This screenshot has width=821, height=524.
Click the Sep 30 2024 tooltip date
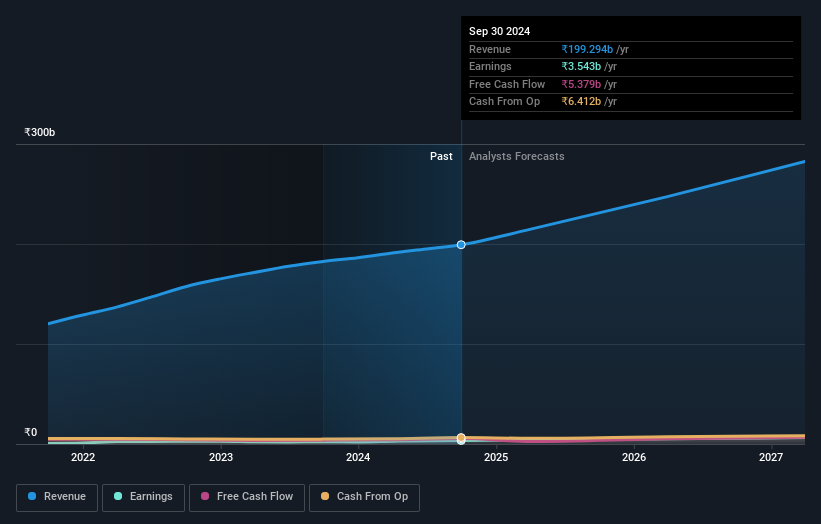click(x=499, y=31)
